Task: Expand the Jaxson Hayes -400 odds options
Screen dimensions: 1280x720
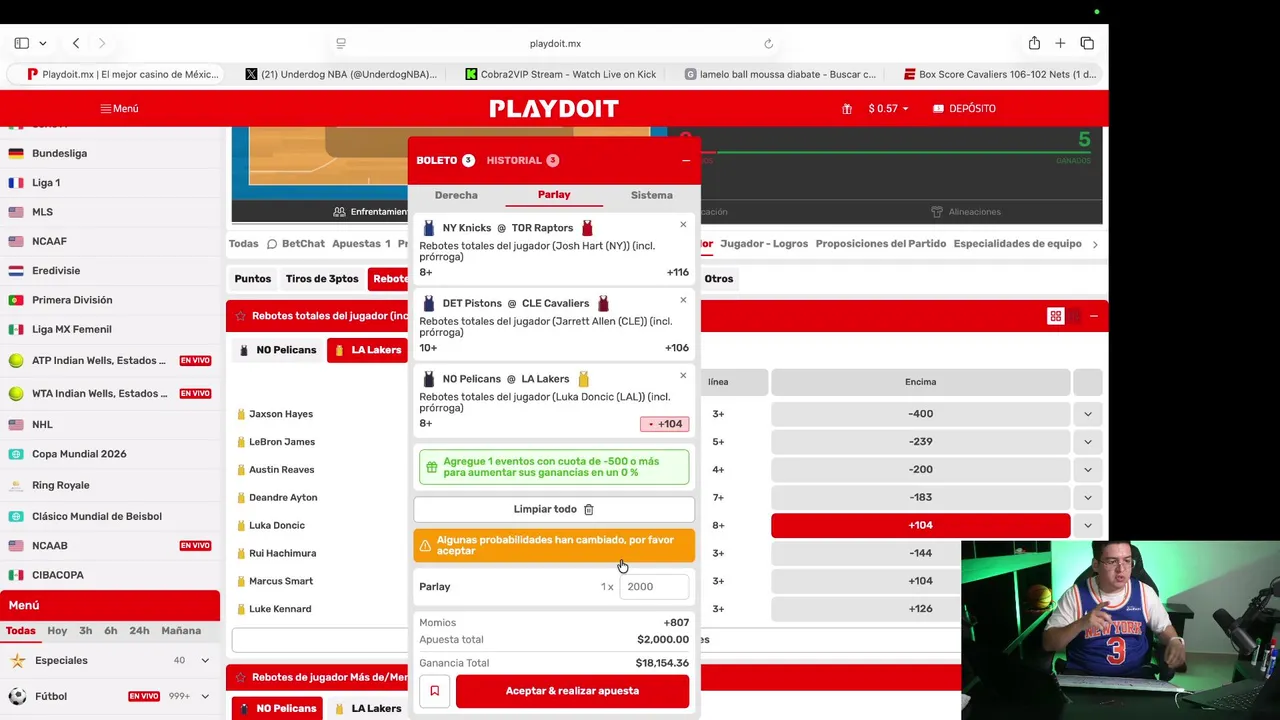Action: [1087, 414]
